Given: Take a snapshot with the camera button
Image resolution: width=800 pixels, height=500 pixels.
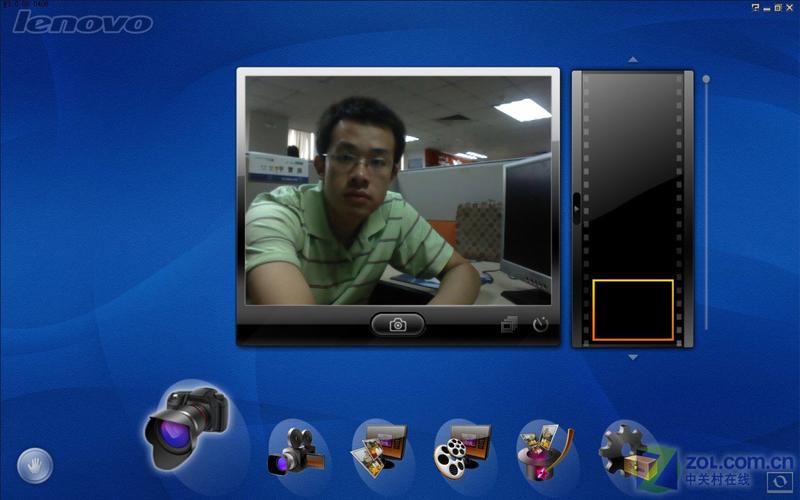Looking at the screenshot, I should coord(398,324).
